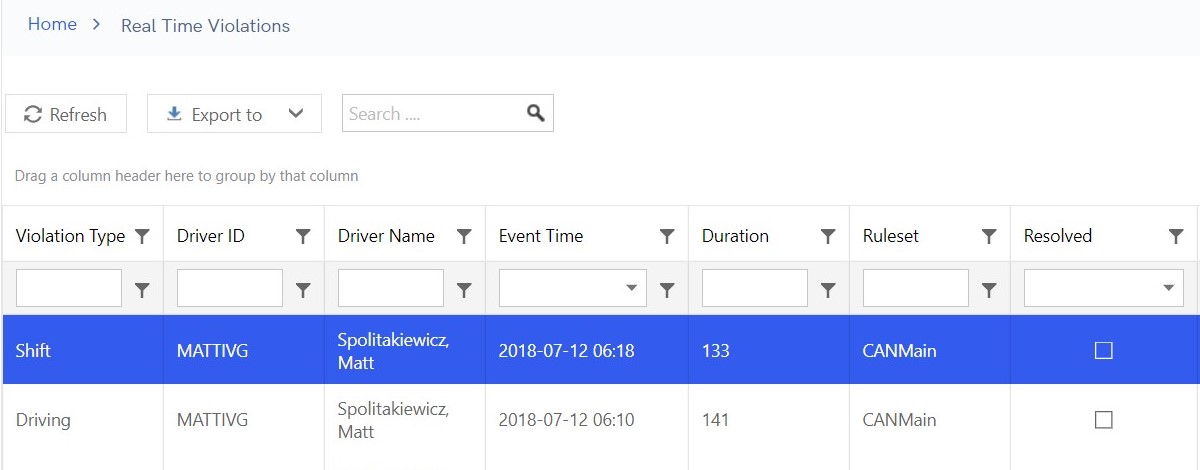Open filter menu on Ruleset header
Screen dimensions: 1200x470
click(989, 236)
